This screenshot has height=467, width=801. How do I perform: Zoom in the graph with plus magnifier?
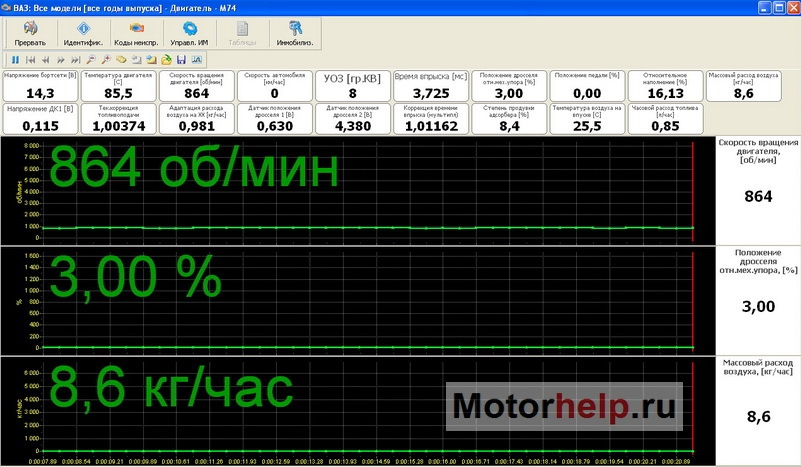coord(106,60)
